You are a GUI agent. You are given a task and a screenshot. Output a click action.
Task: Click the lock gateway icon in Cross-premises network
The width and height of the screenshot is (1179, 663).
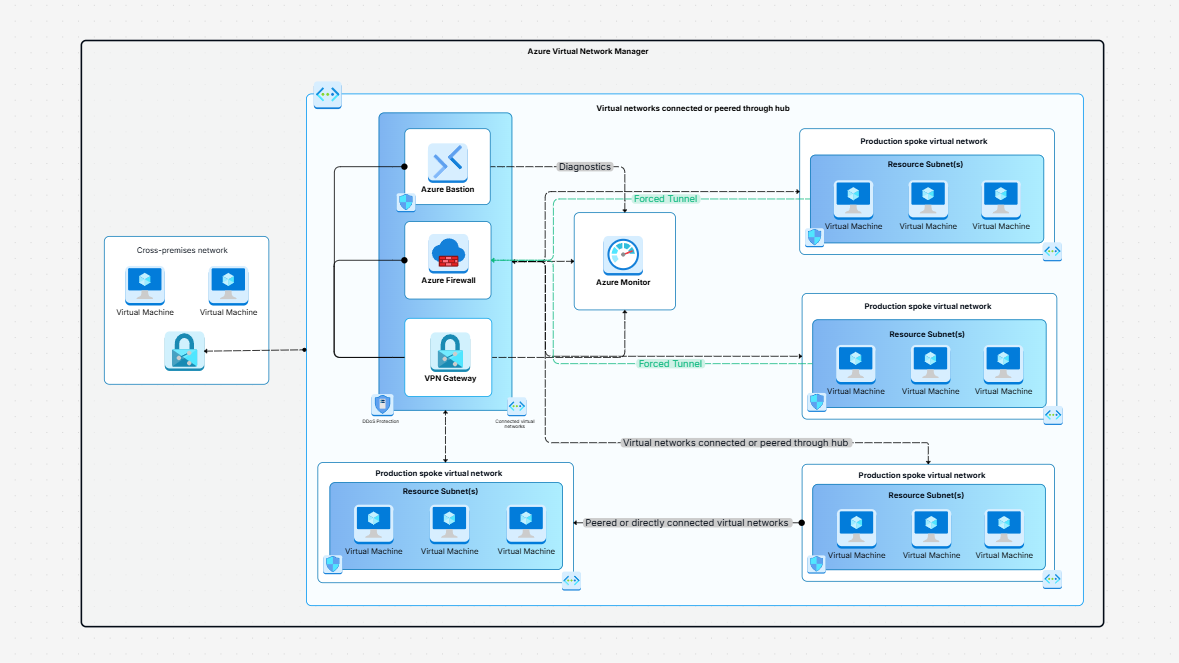pos(184,351)
